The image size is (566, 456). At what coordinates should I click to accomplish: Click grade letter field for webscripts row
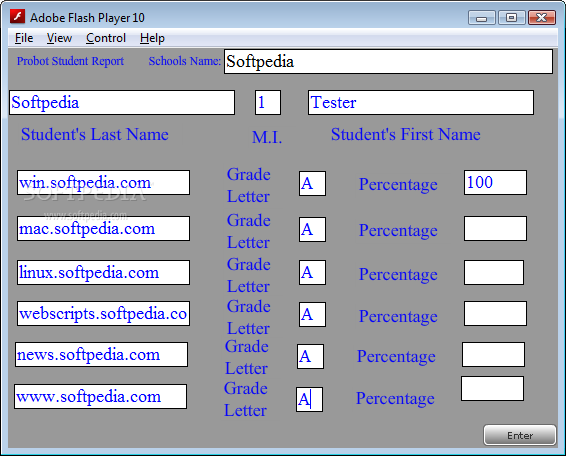[312, 314]
